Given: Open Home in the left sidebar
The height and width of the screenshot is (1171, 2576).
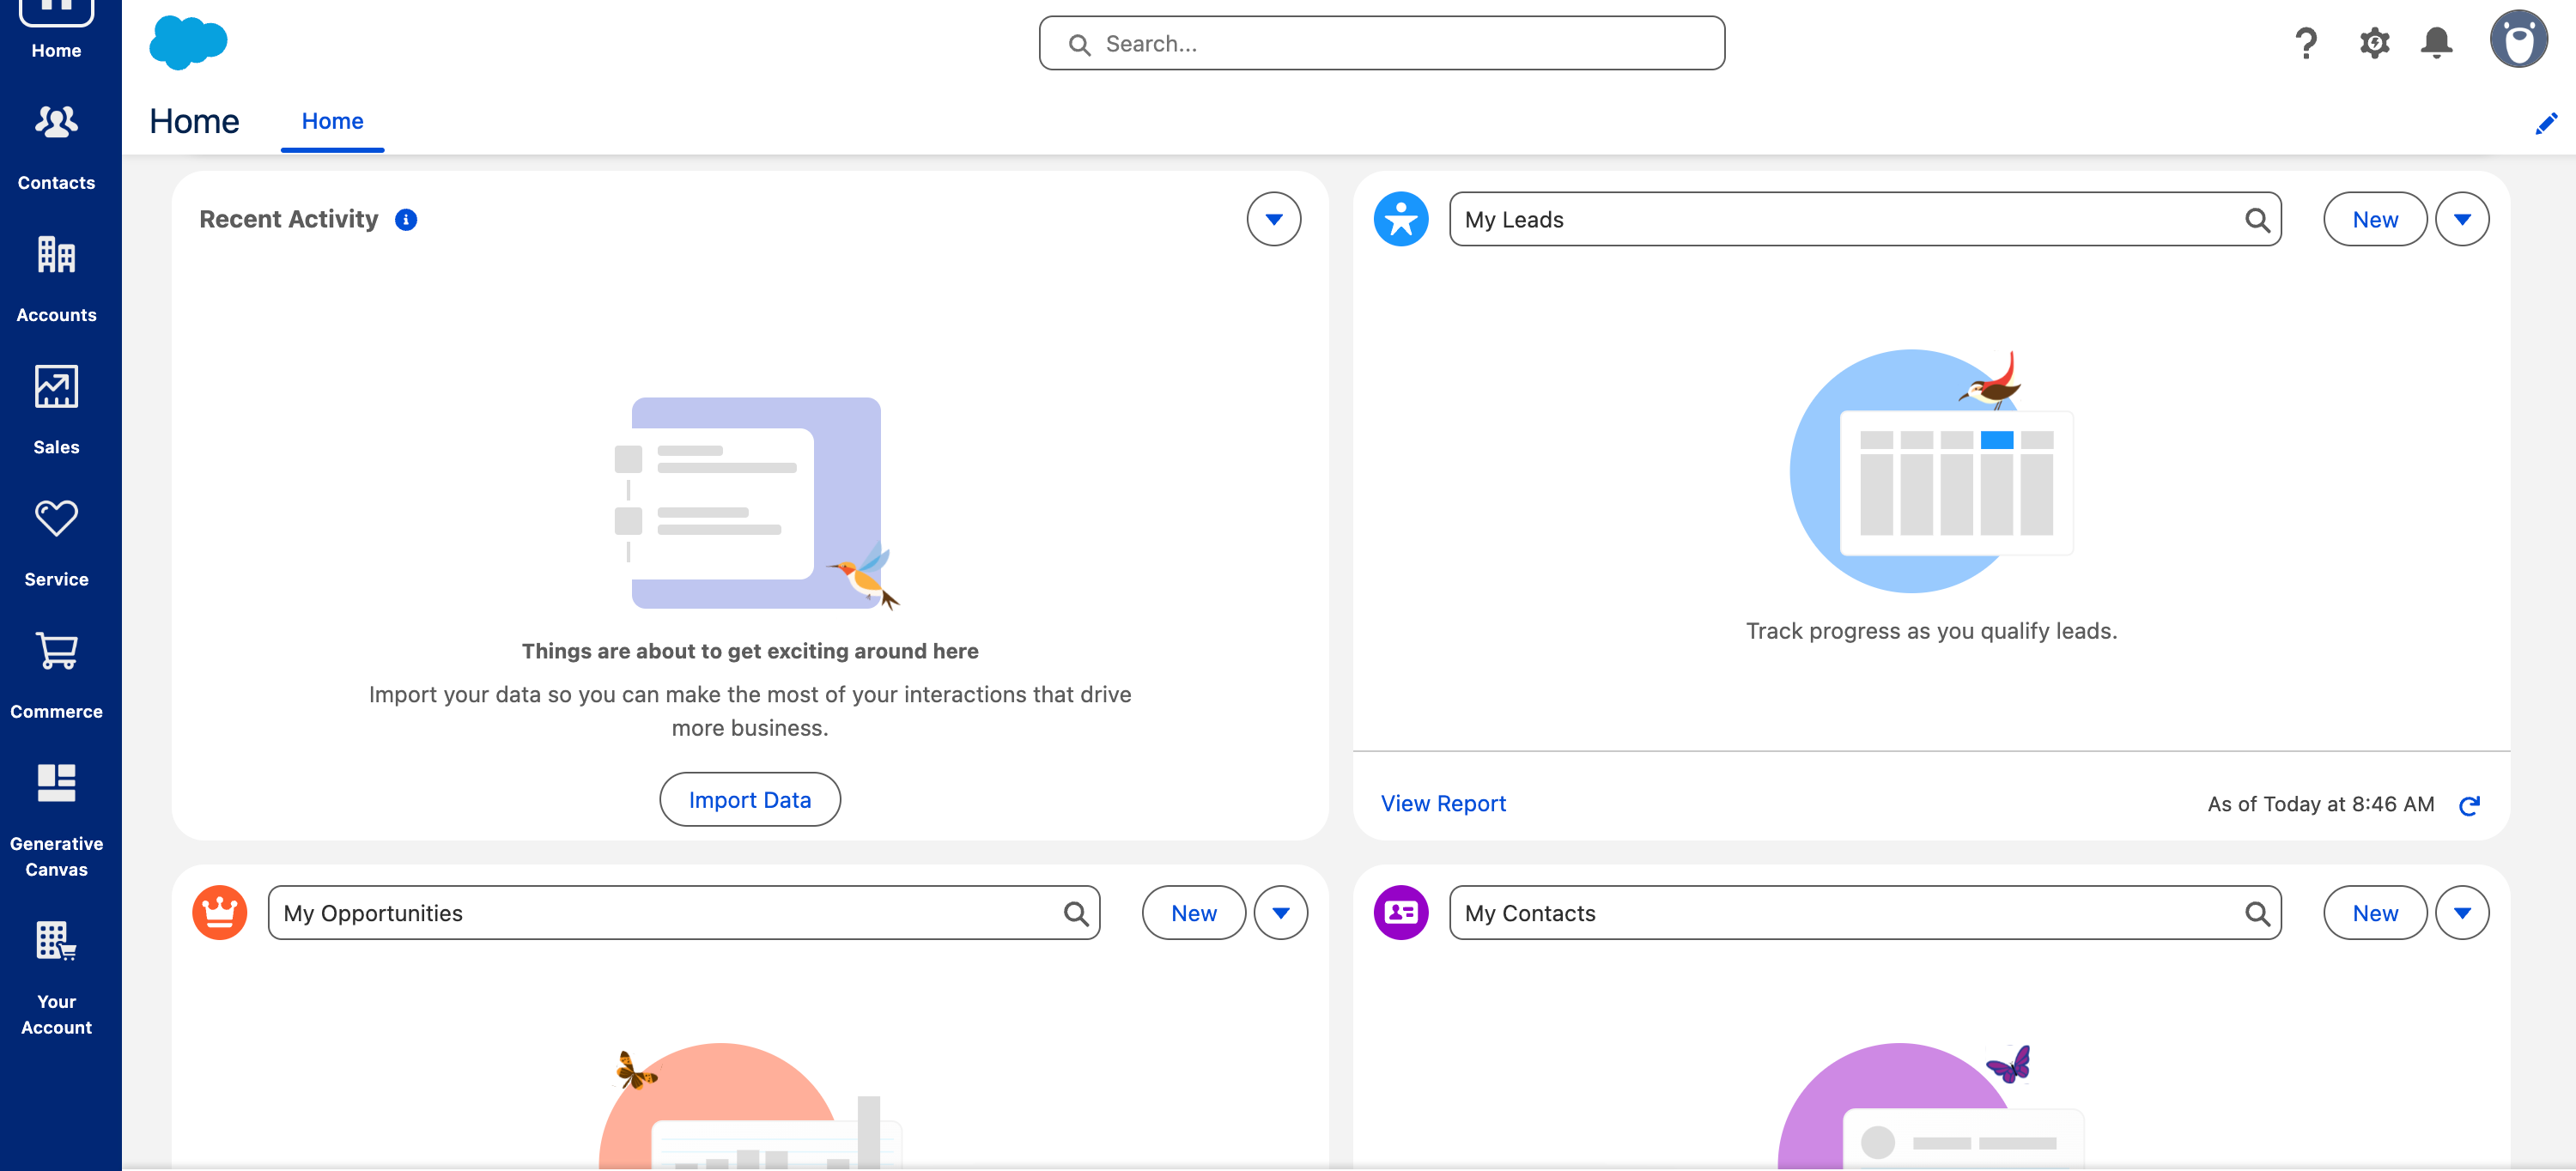Looking at the screenshot, I should click(56, 31).
